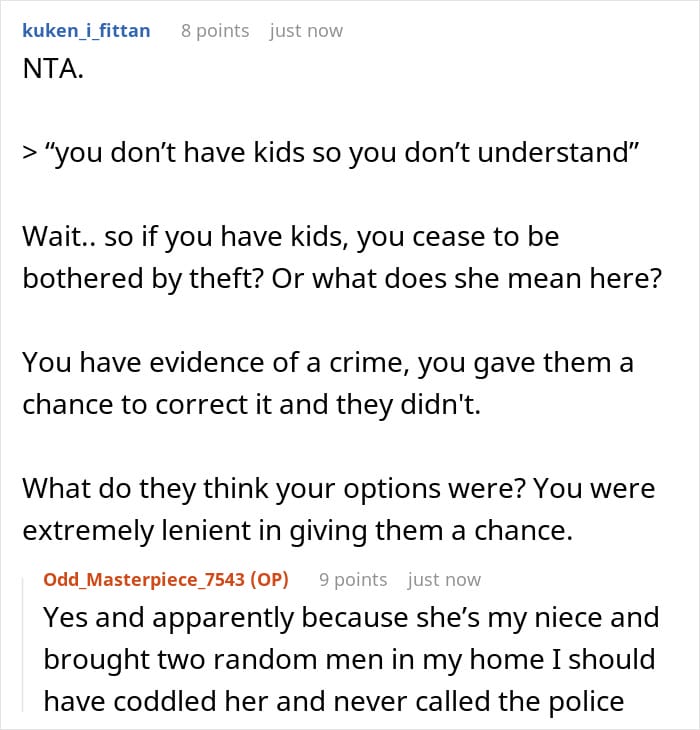Click the line "You have evidence of a crime"
Image resolution: width=700 pixels, height=730 pixels.
coord(328,363)
